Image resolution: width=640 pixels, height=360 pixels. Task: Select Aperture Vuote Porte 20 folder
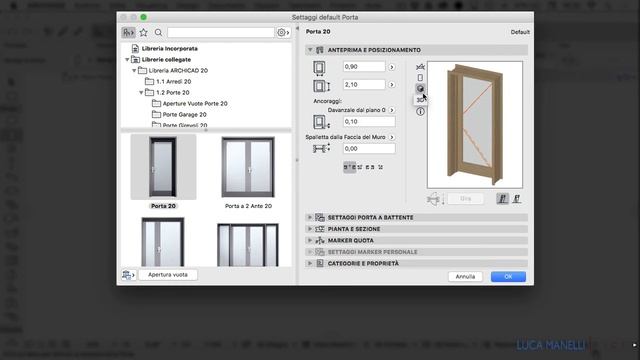coord(195,104)
